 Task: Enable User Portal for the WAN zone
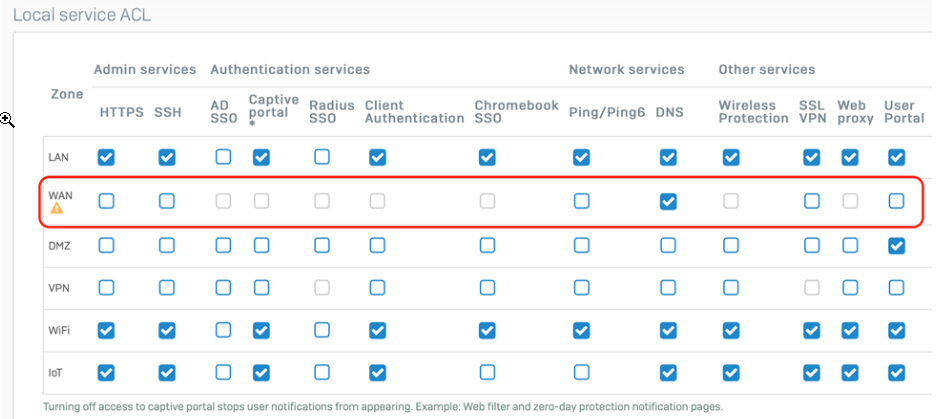(x=896, y=201)
